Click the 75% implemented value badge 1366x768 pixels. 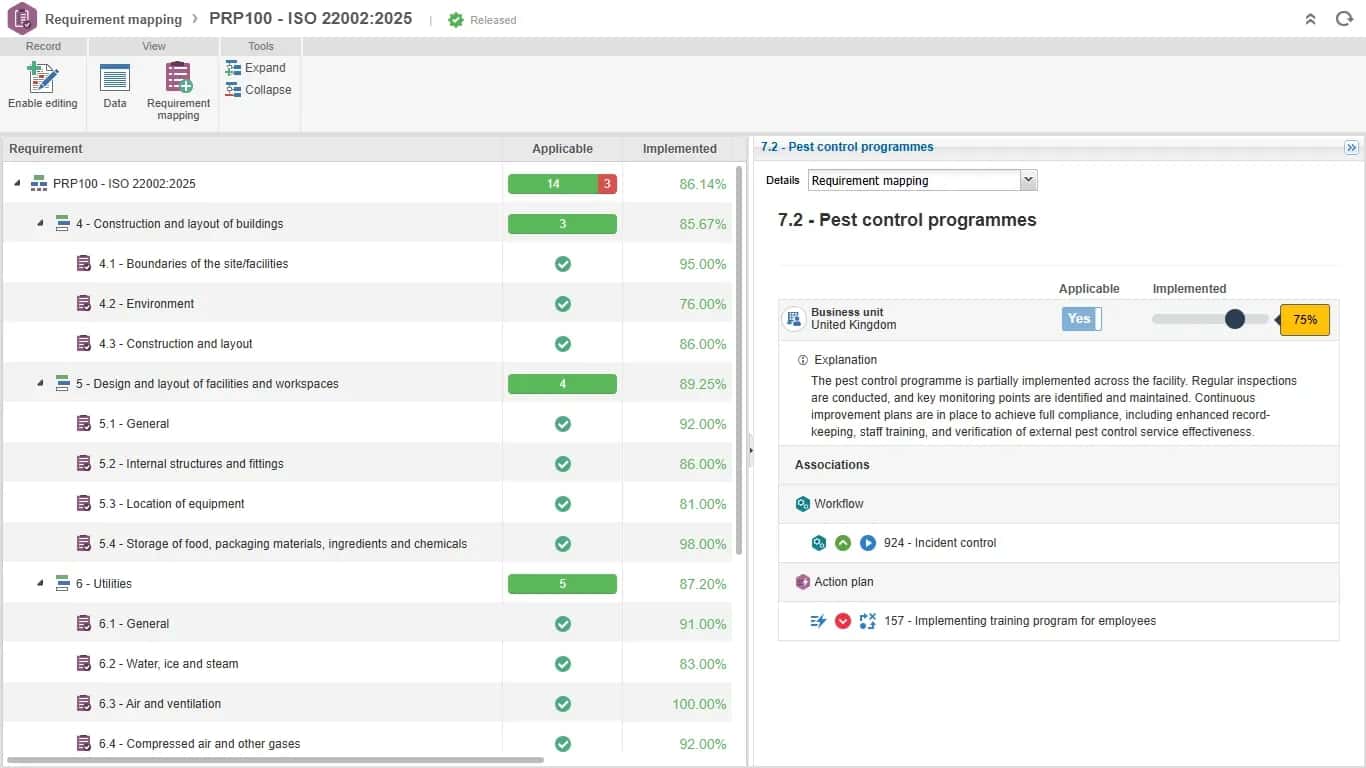pos(1305,320)
